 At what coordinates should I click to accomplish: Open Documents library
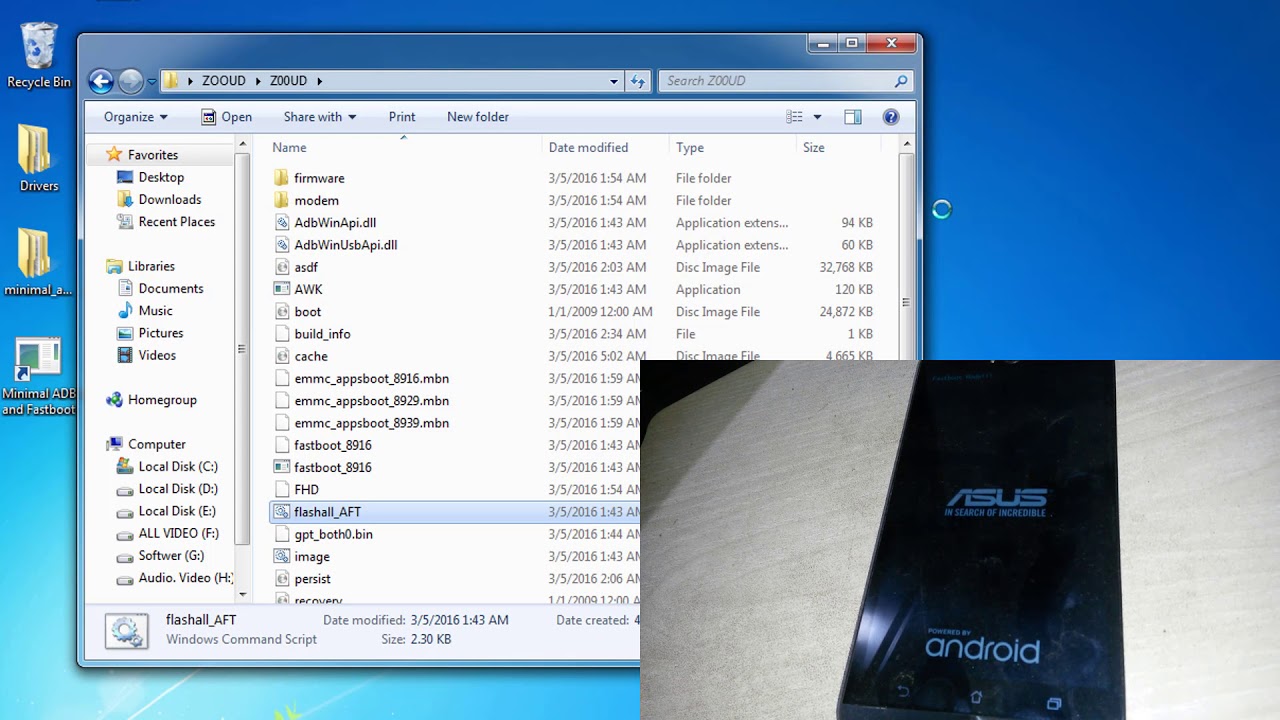160,288
